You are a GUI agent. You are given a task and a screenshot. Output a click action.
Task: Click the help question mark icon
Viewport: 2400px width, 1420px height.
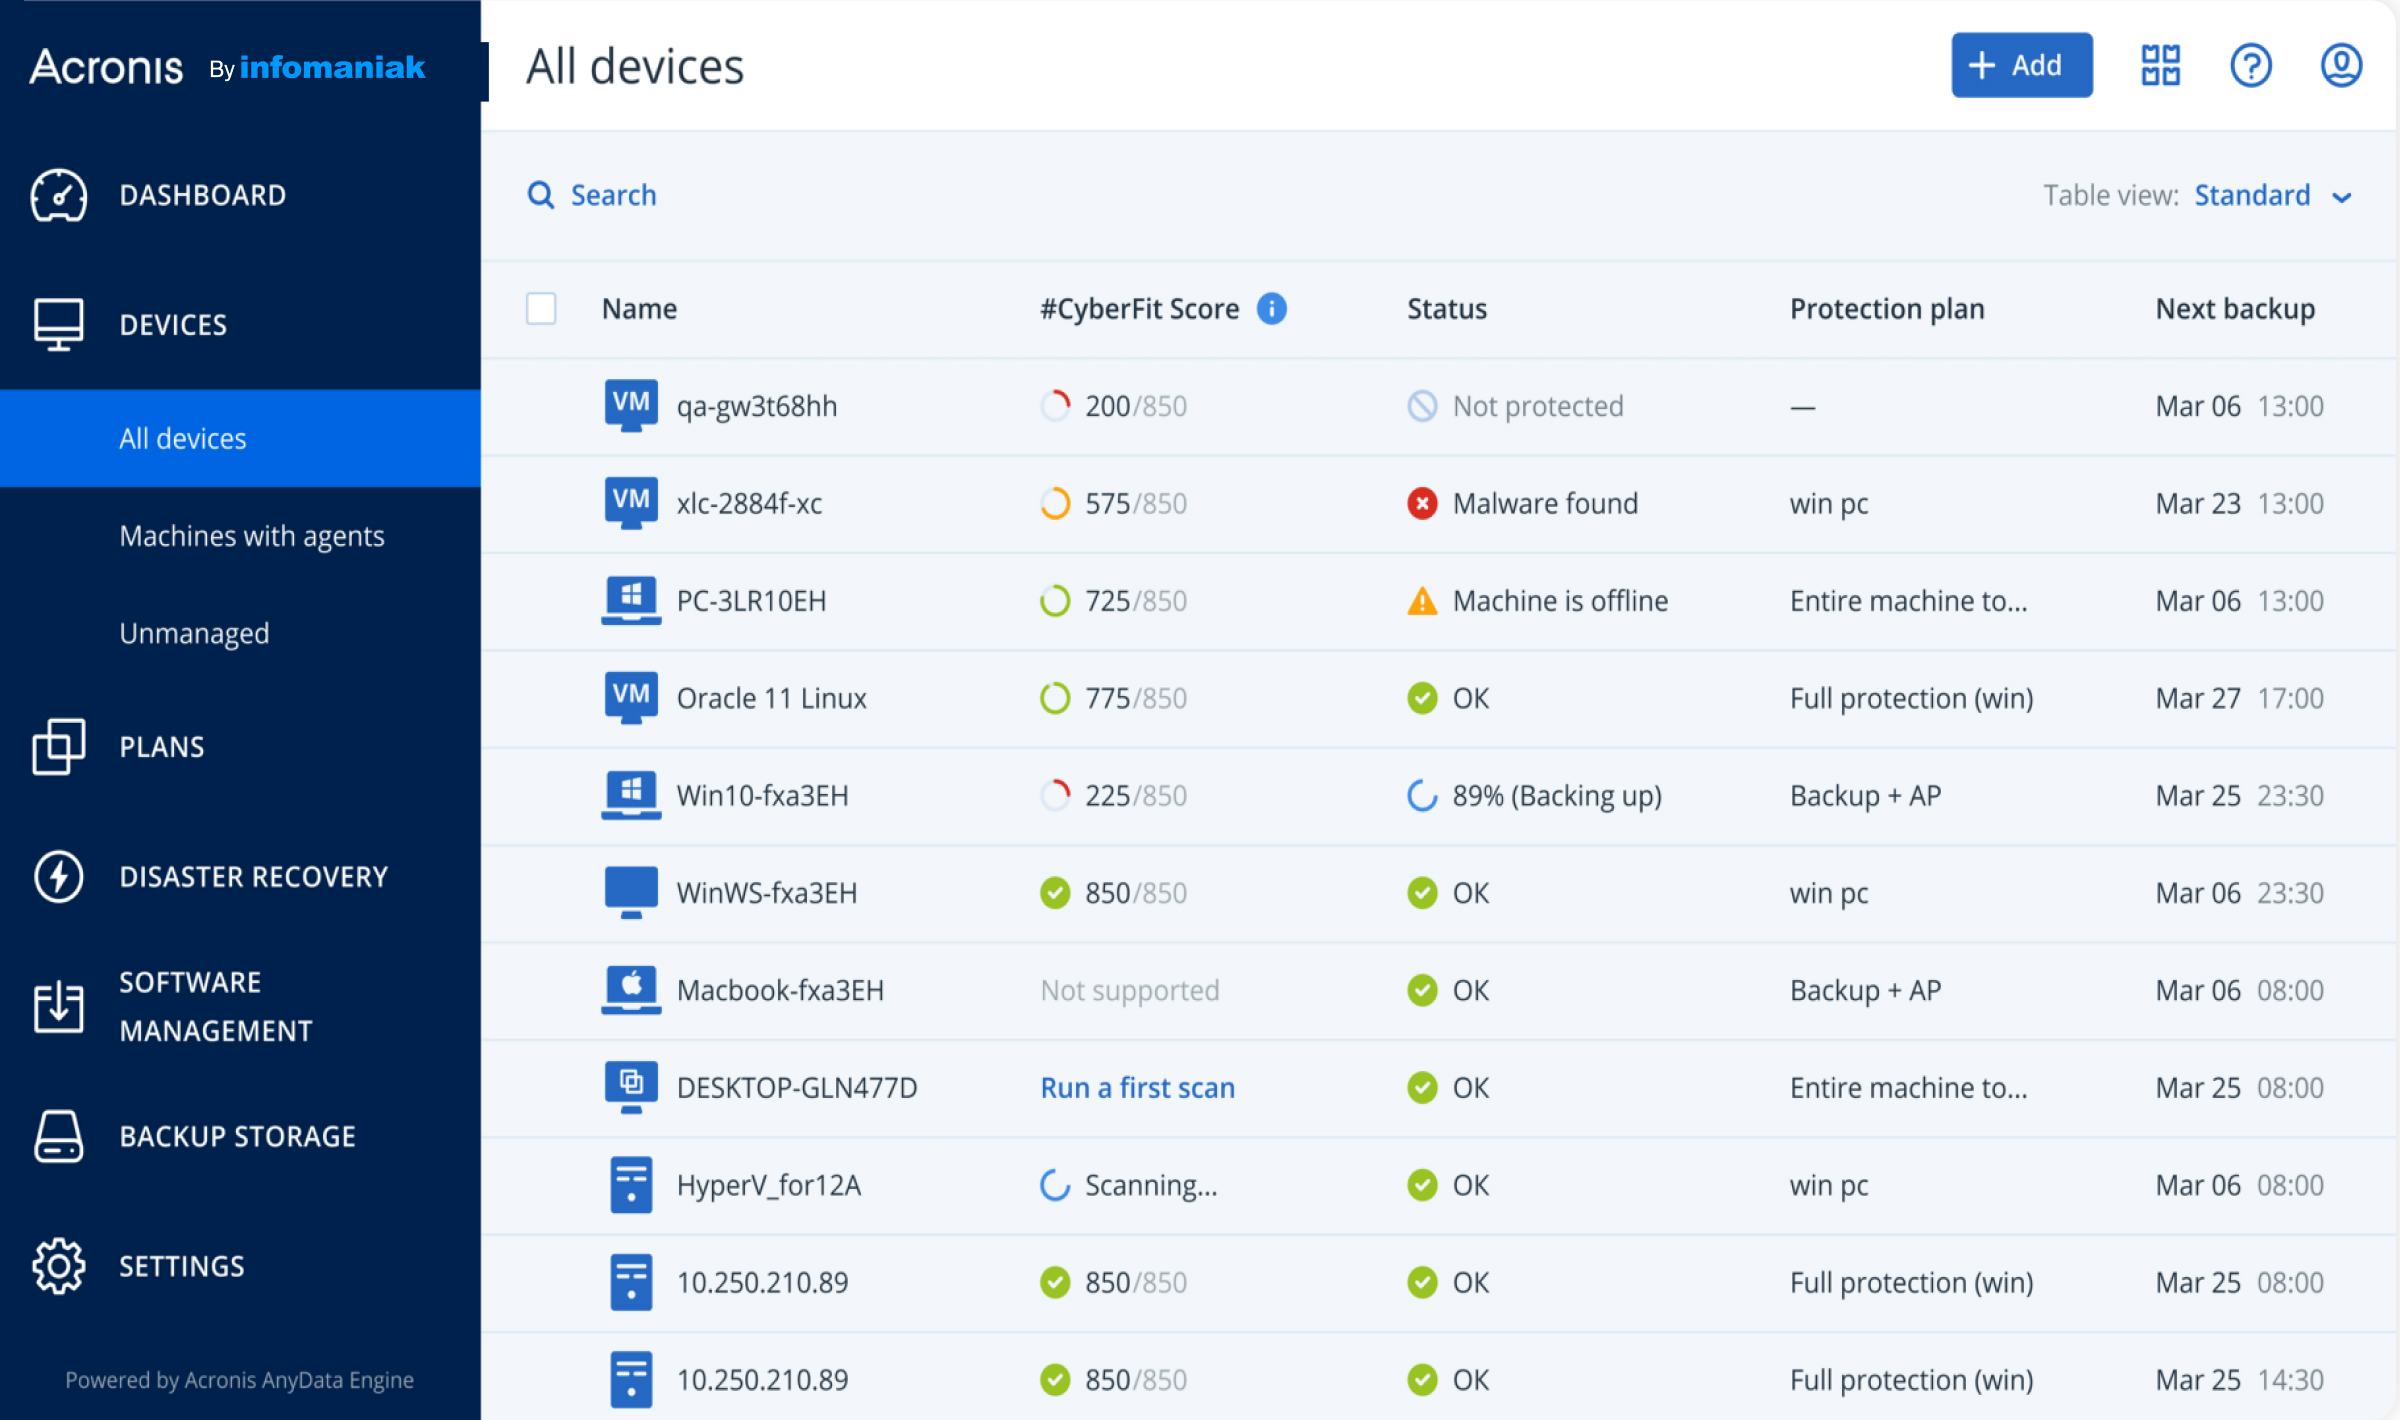pos(2250,65)
